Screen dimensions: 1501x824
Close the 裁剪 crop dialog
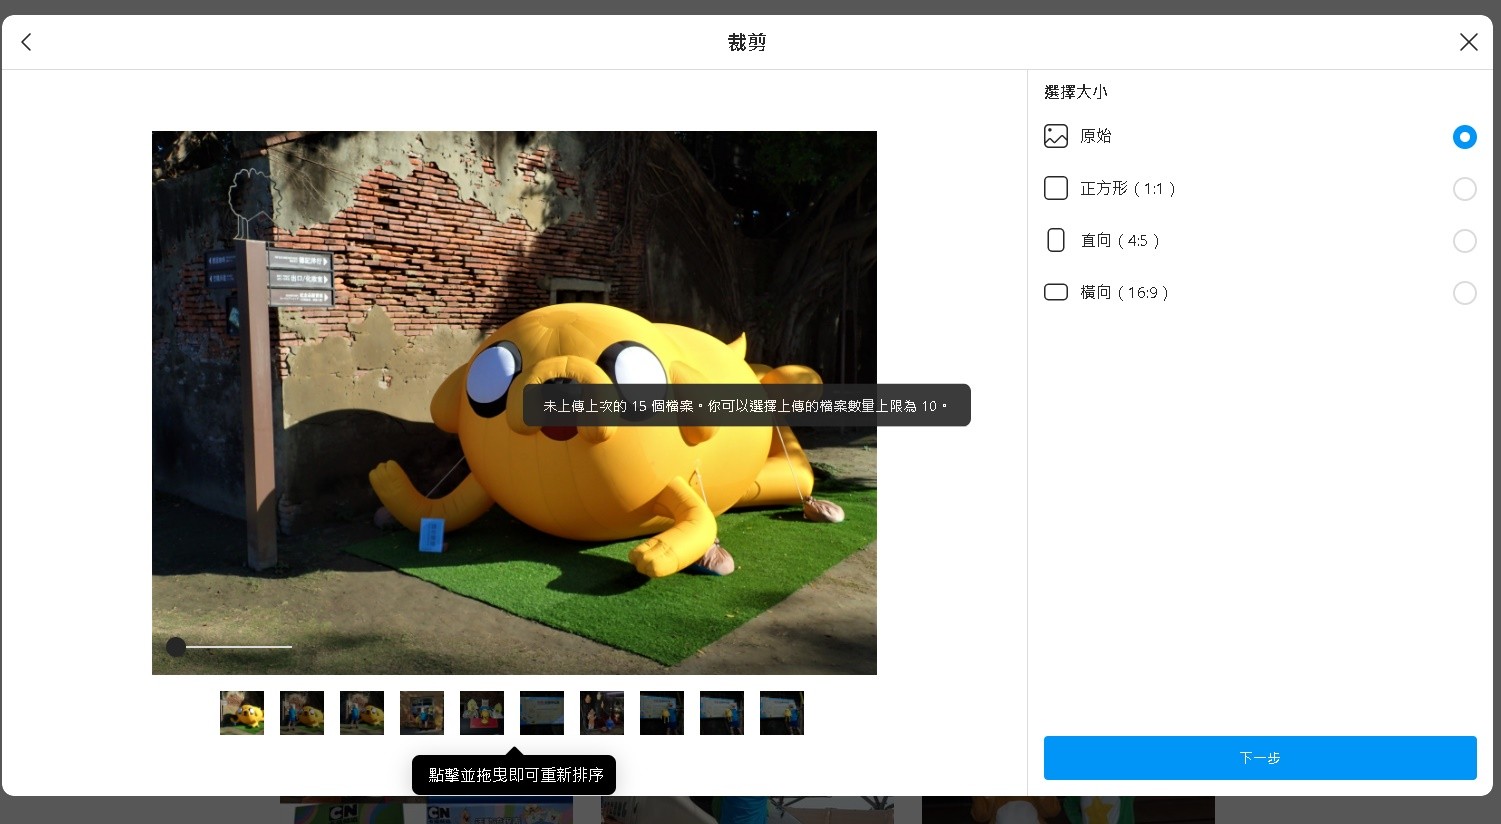(1468, 42)
